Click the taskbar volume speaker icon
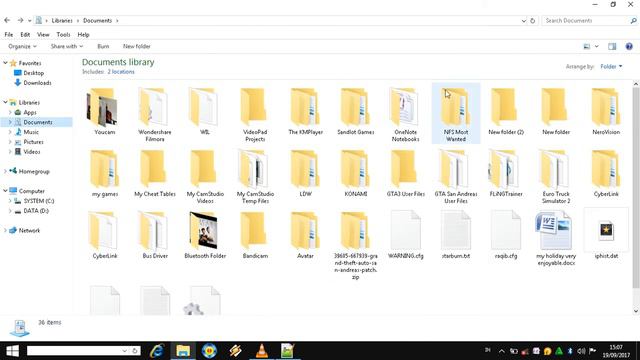The image size is (640, 360). 581,351
